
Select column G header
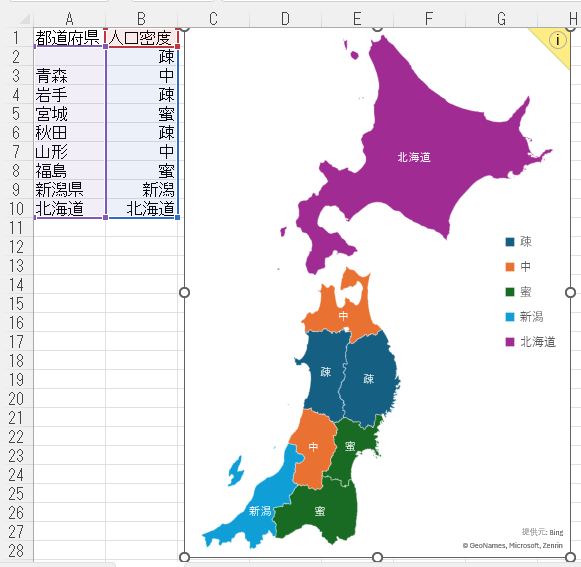[x=501, y=19]
